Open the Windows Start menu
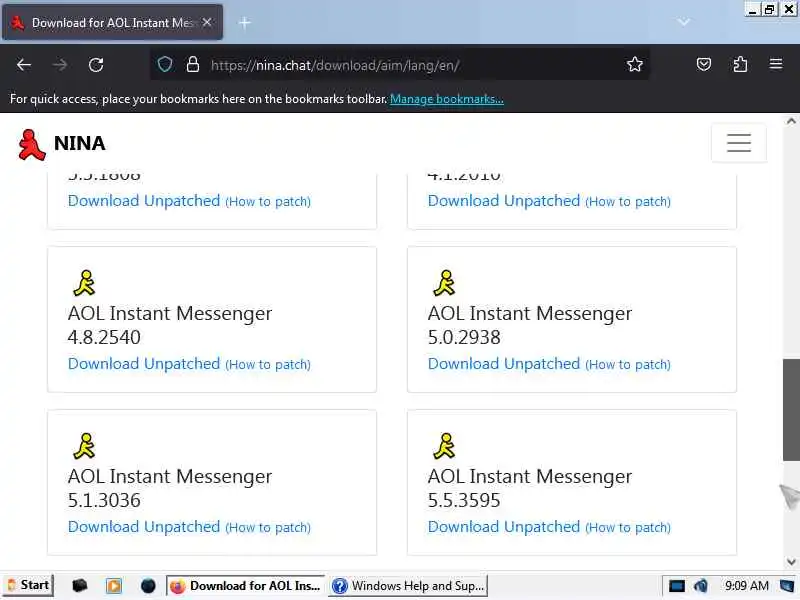This screenshot has height=600, width=800. pos(28,585)
